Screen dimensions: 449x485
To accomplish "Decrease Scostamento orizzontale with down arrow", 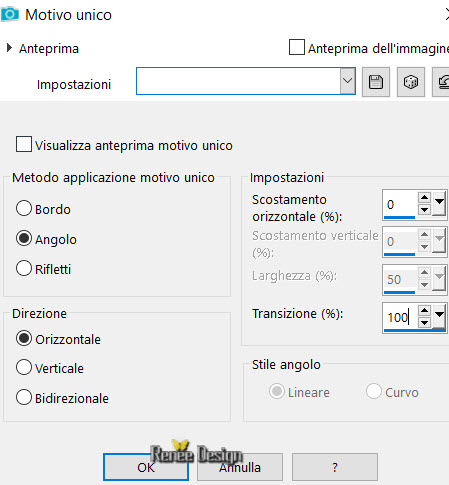I will (x=424, y=210).
